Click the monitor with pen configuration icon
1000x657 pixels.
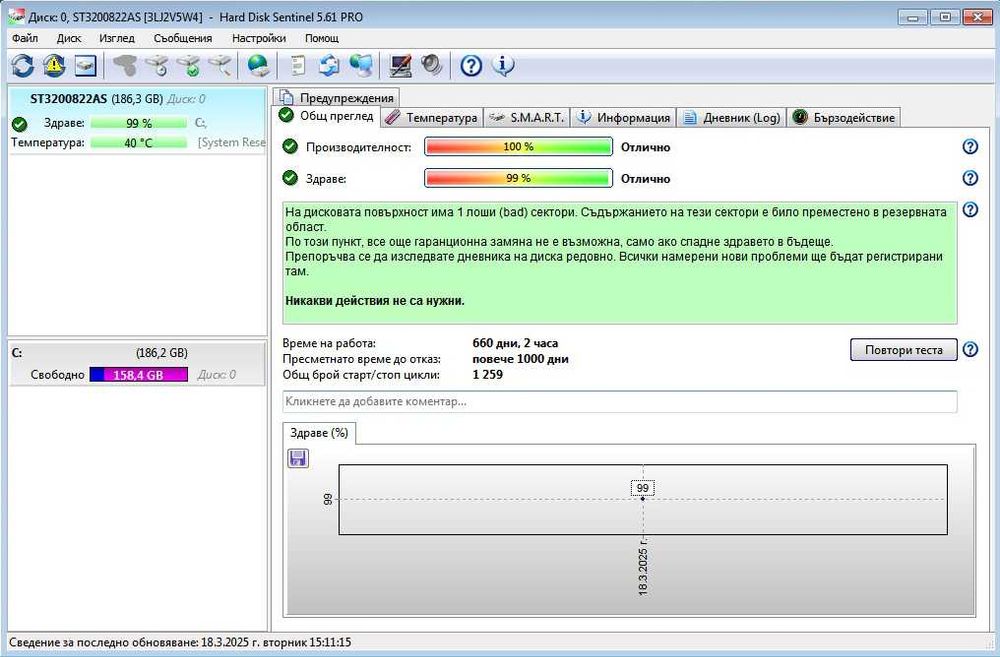[x=401, y=65]
